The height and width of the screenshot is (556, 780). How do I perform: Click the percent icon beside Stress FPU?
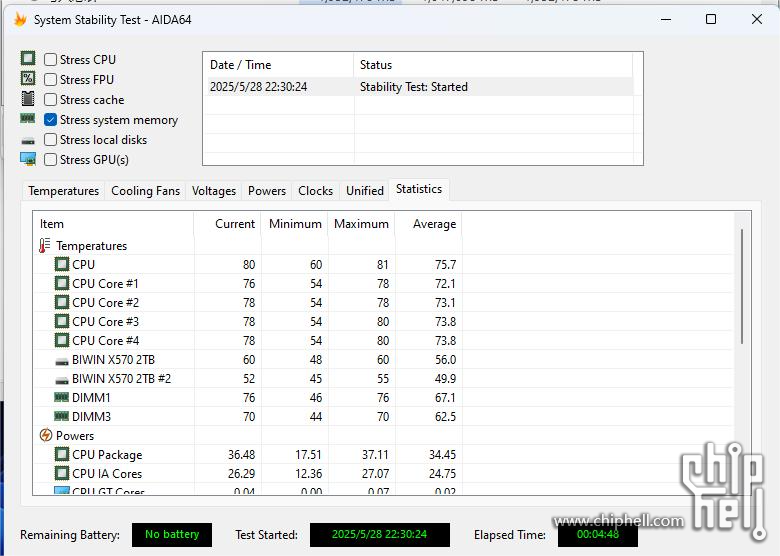[x=28, y=78]
